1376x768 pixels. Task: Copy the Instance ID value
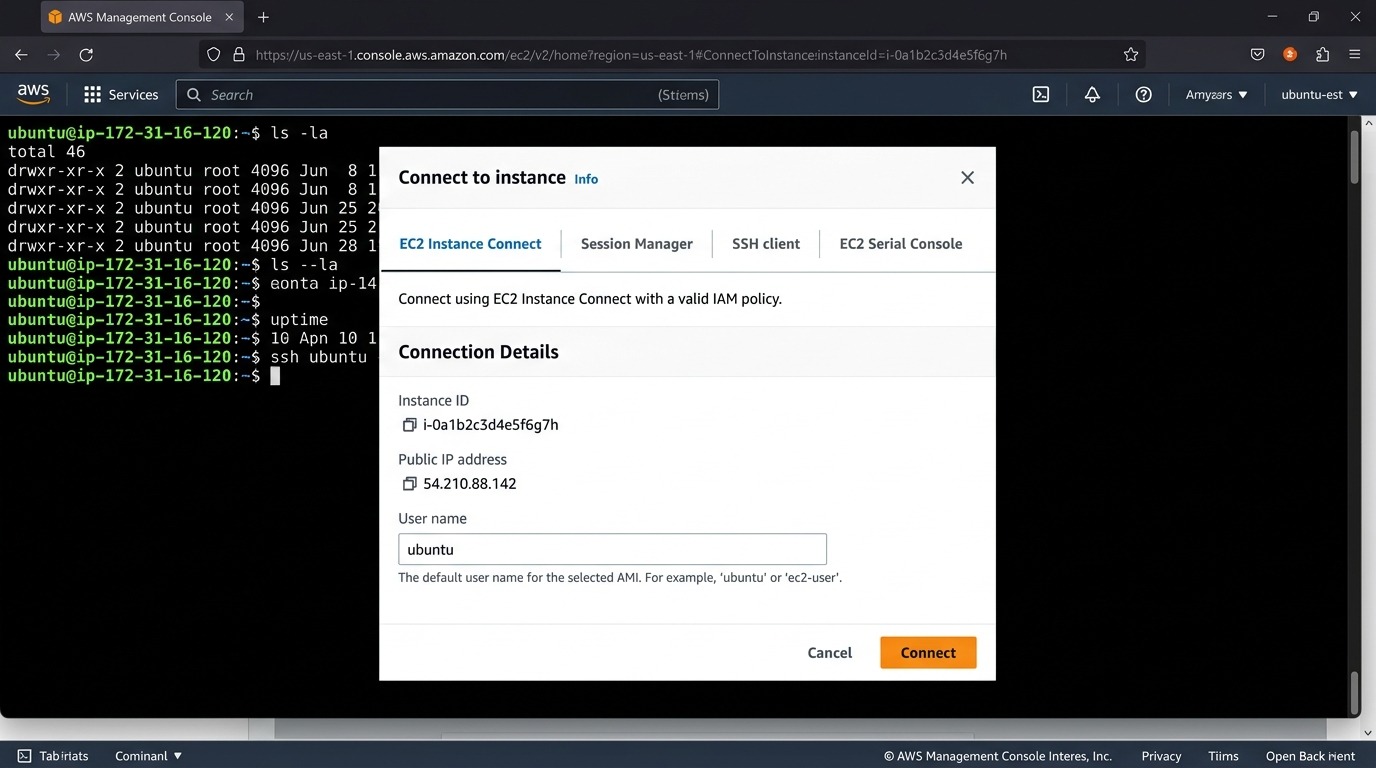[409, 425]
